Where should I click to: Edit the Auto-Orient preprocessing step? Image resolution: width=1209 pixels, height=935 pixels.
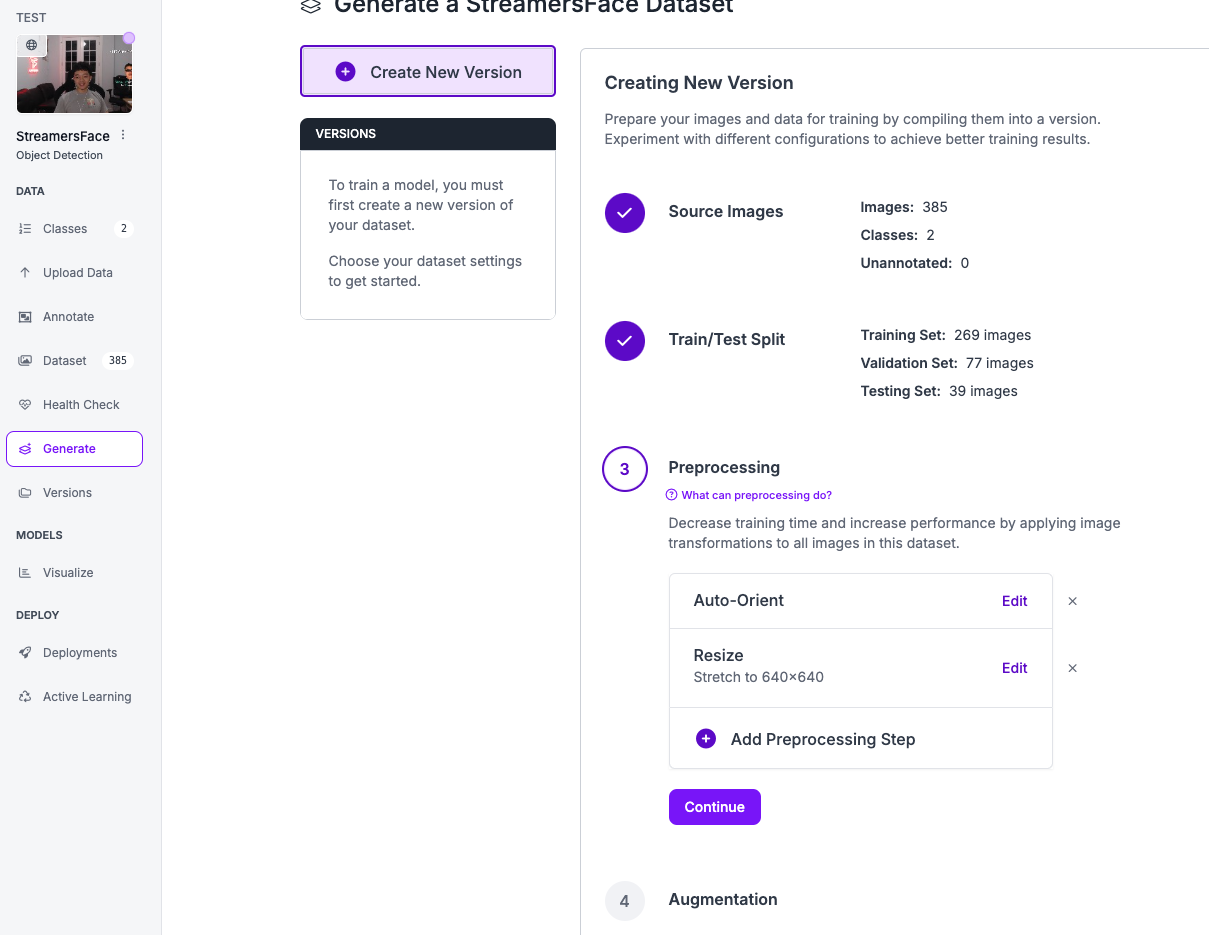1014,601
